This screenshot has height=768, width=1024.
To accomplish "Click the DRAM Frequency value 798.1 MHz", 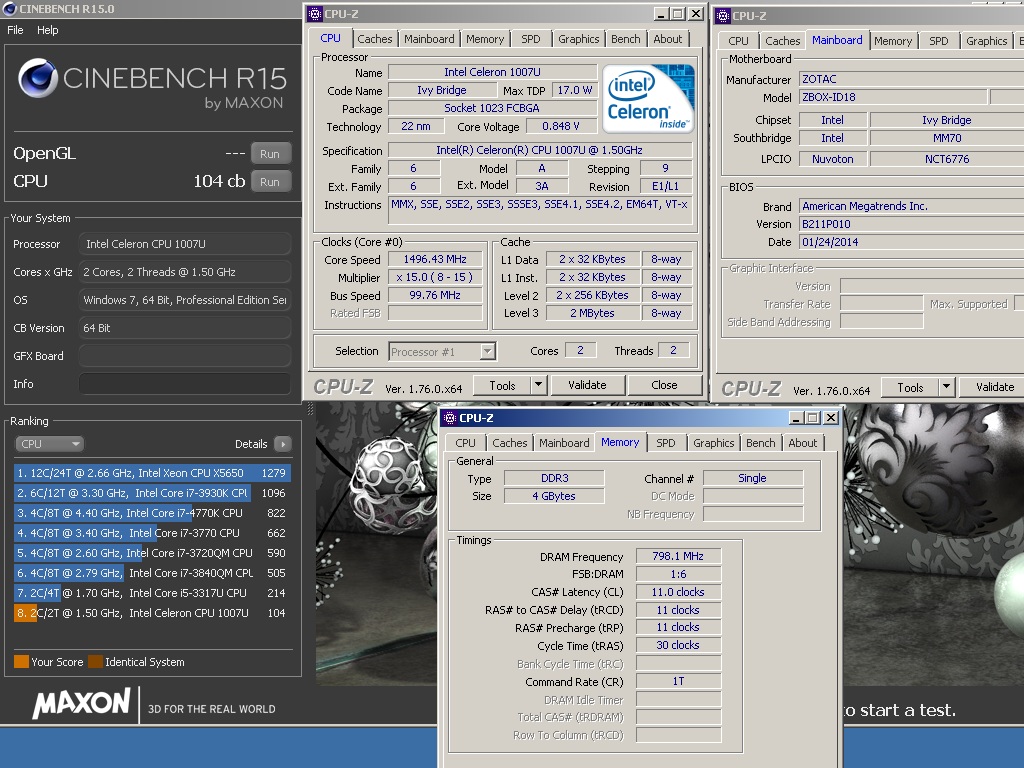I will [678, 556].
